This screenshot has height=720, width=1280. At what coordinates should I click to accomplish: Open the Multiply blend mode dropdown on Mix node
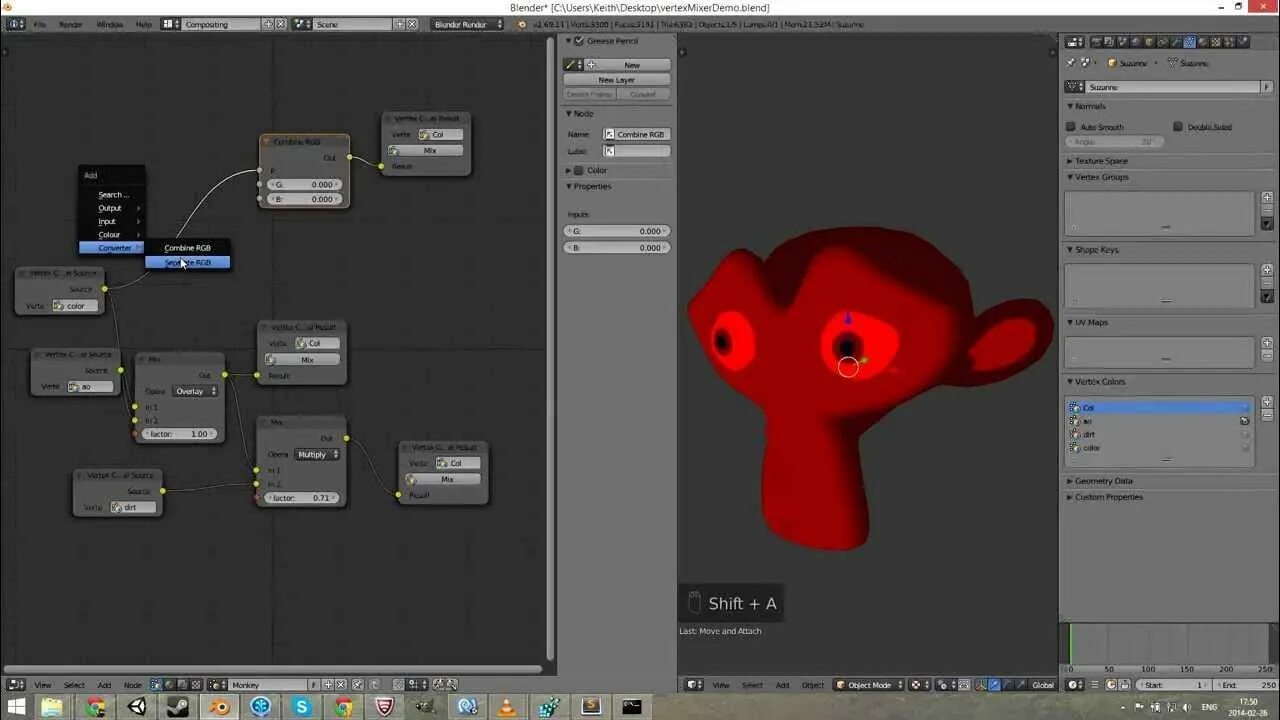(316, 454)
